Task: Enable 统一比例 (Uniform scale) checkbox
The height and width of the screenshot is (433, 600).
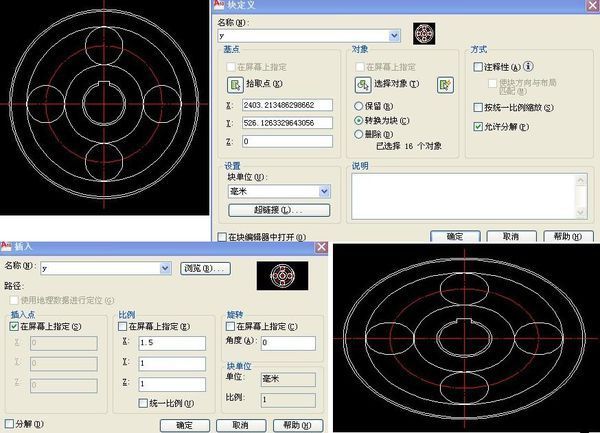Action: pos(143,403)
